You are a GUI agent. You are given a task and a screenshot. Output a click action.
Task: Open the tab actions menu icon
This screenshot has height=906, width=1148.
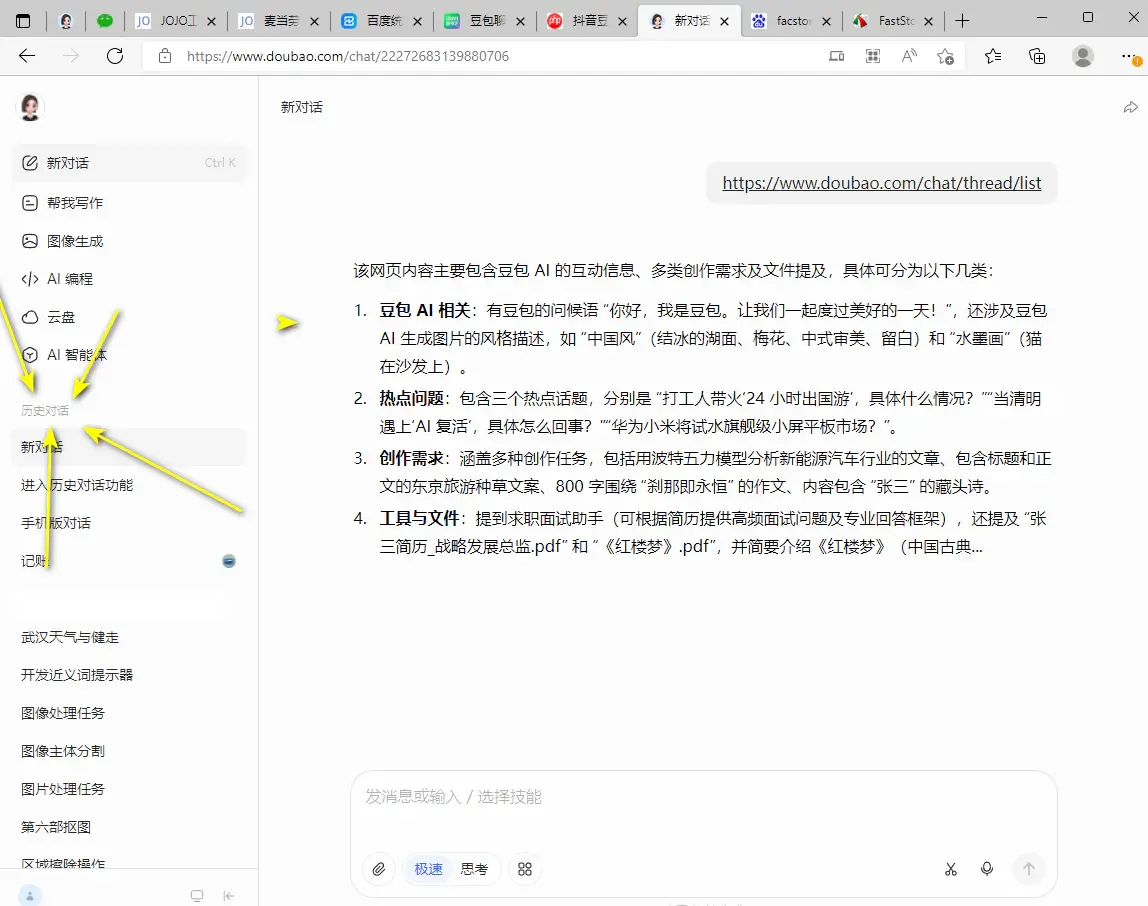click(x=23, y=21)
